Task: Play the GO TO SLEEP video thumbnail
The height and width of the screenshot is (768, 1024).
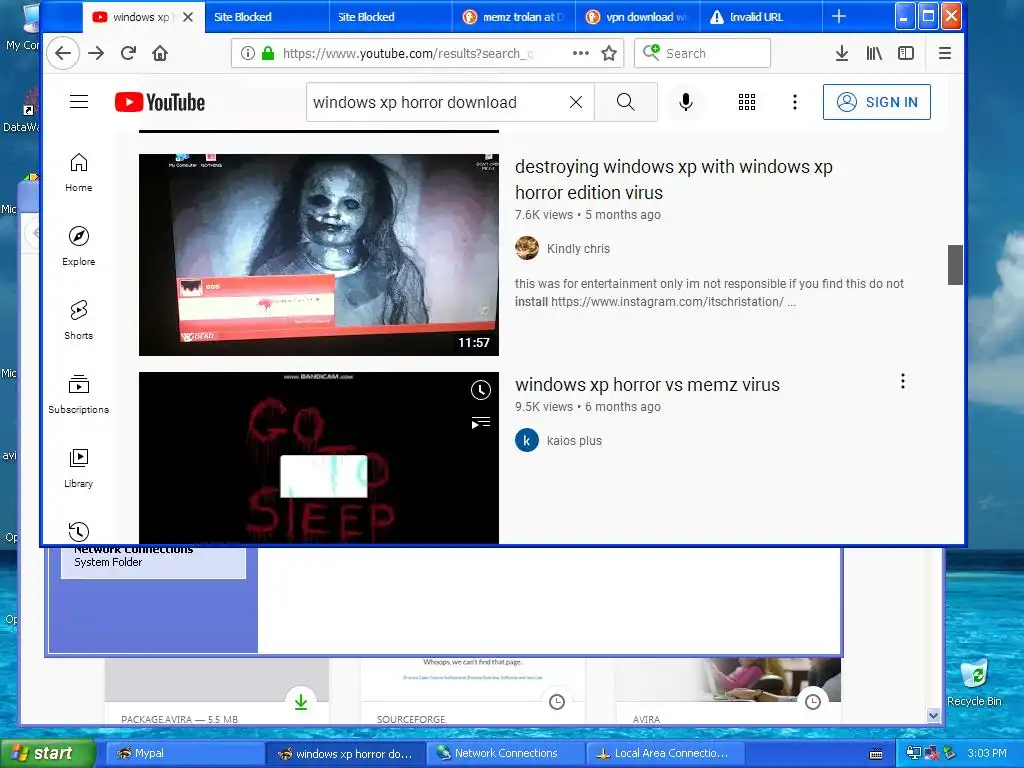Action: [x=319, y=457]
